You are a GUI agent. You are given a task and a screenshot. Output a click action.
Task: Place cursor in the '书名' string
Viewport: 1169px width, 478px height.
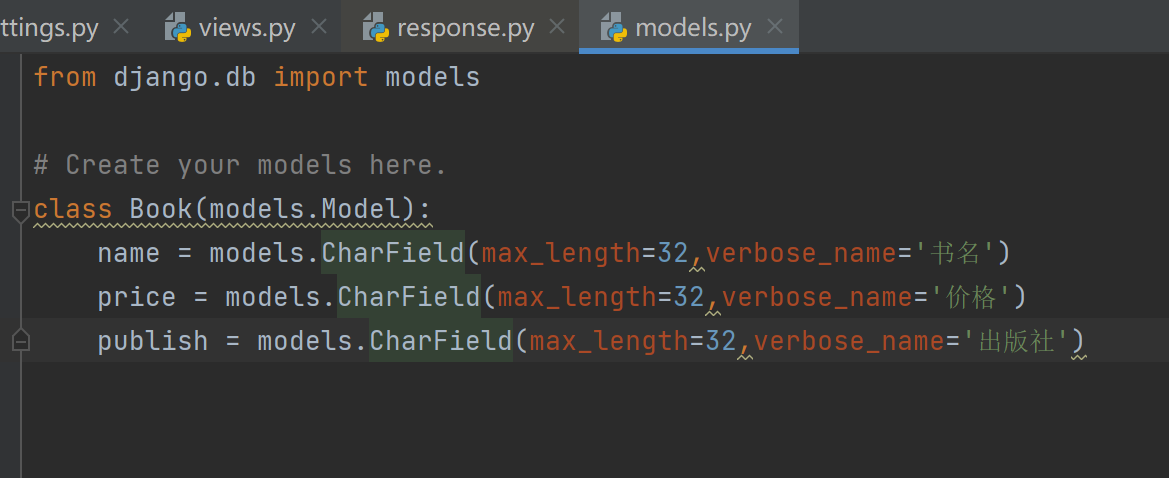955,253
